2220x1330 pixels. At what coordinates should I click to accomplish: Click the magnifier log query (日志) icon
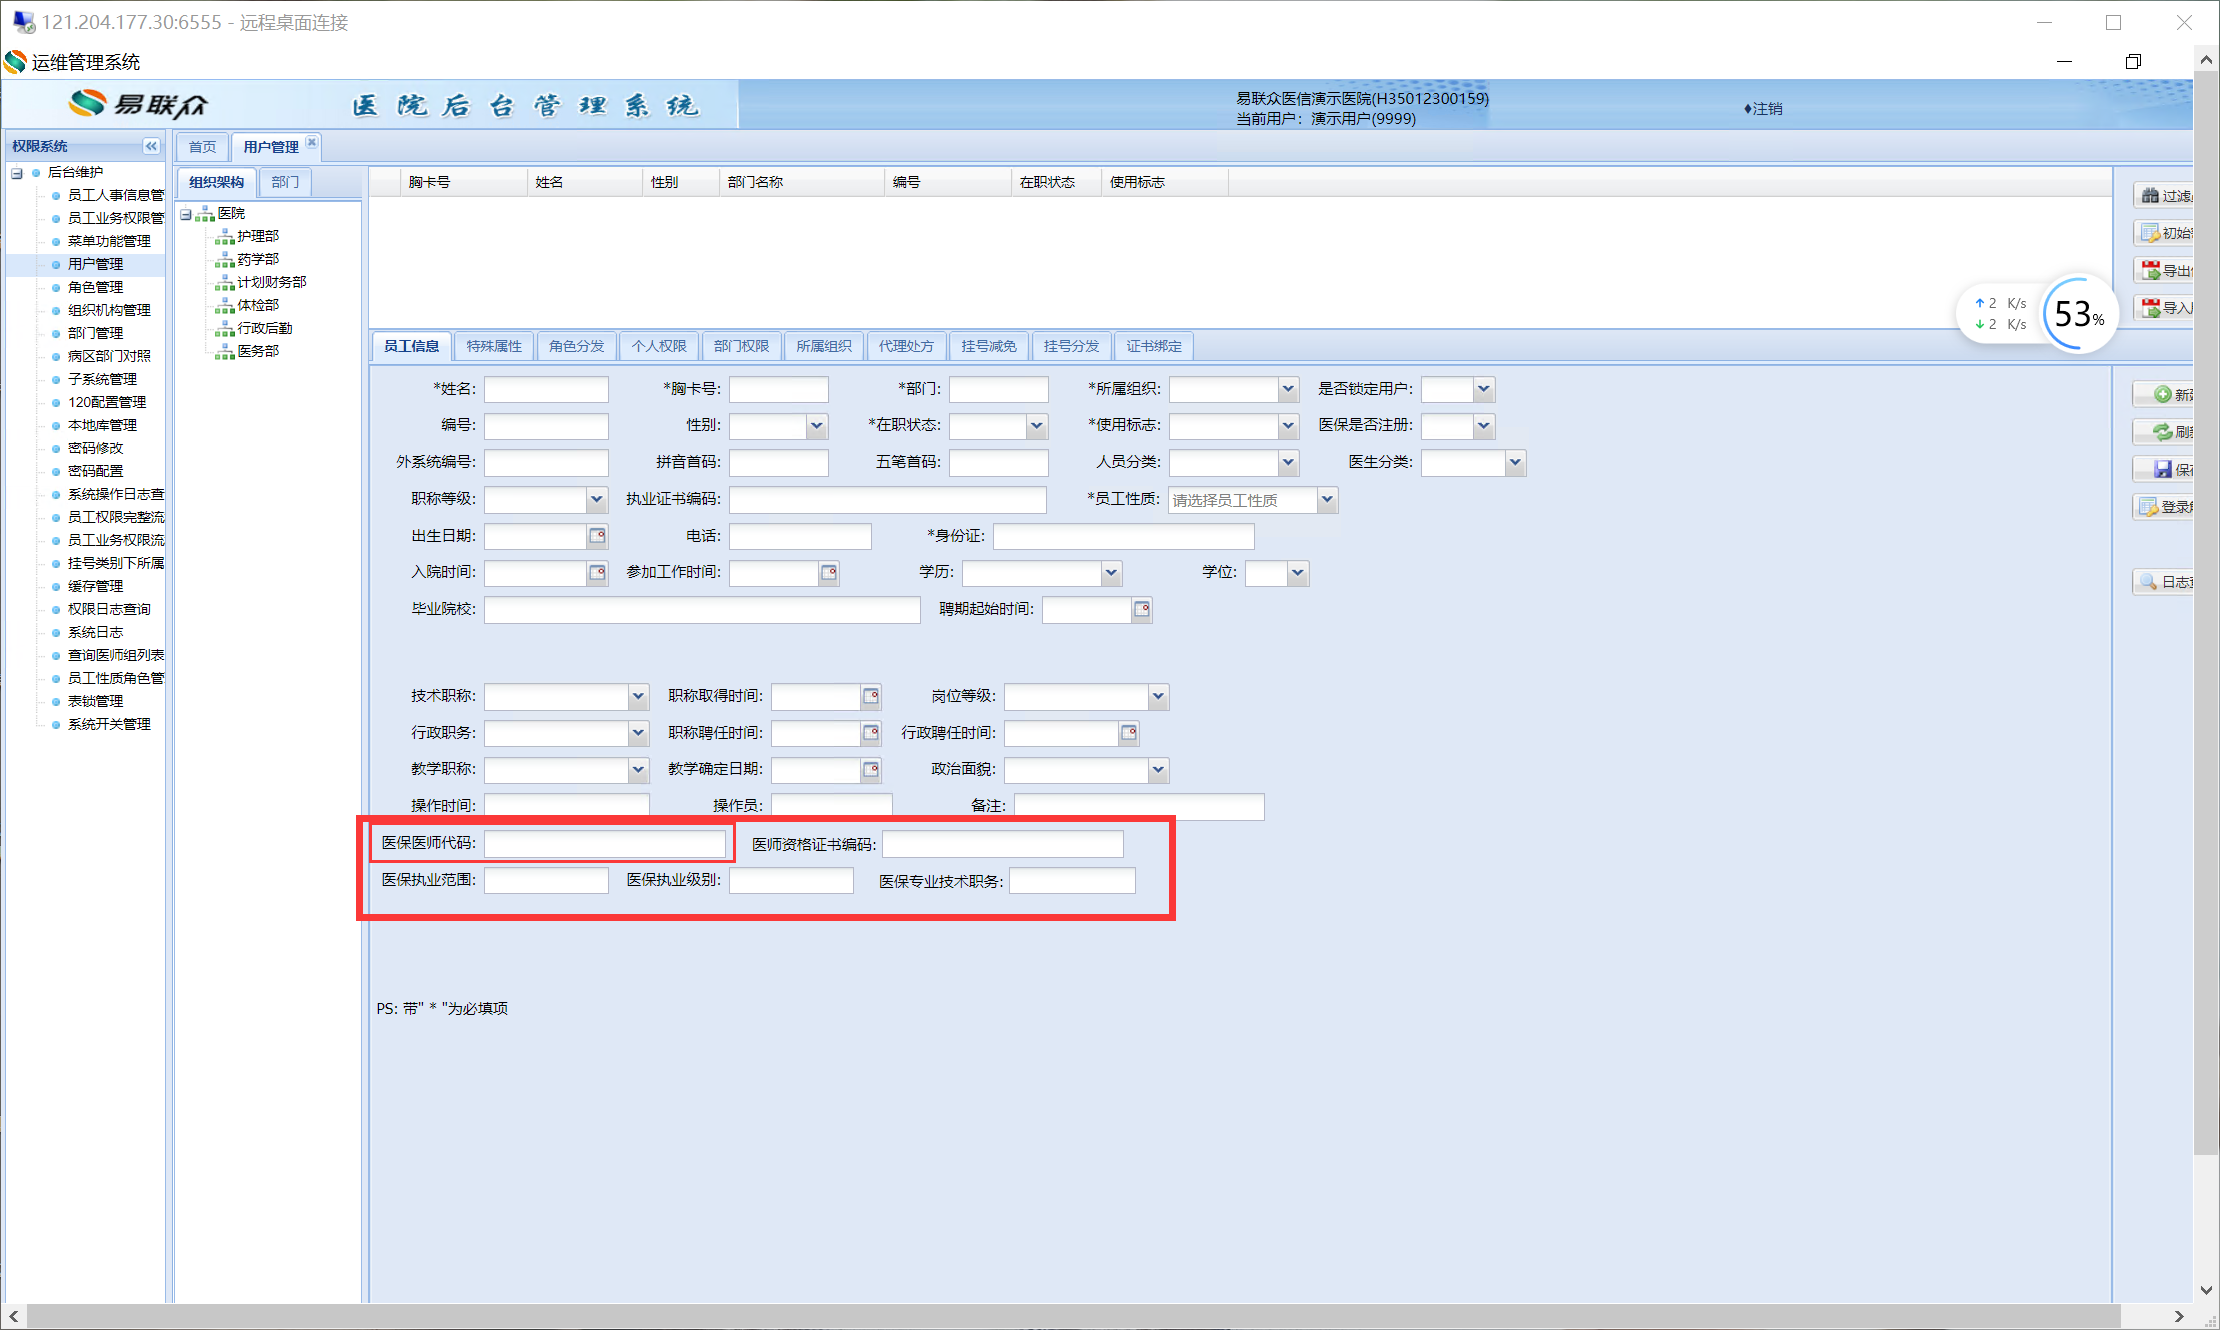(2148, 582)
